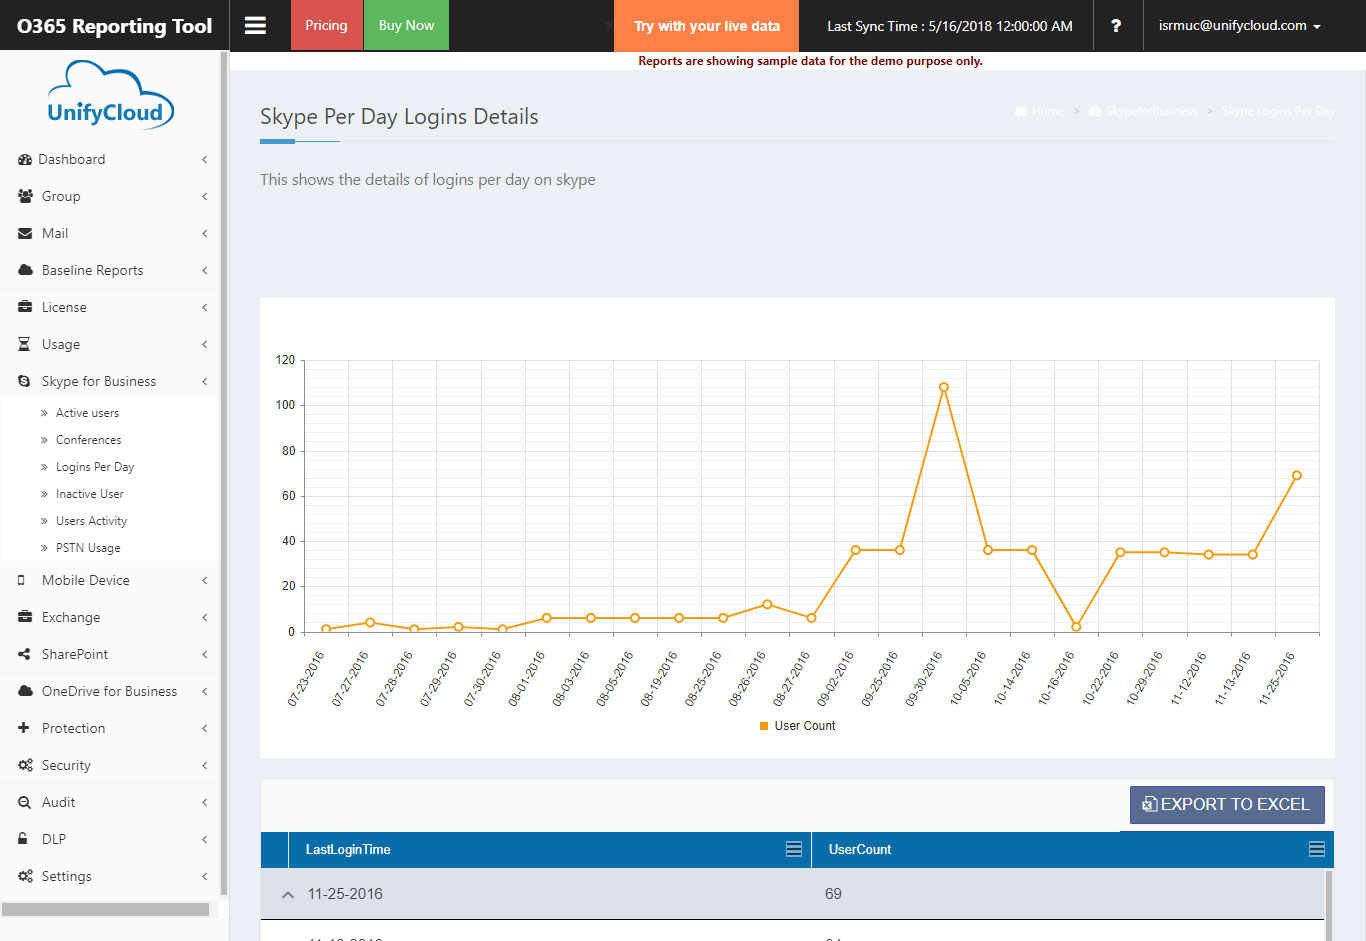This screenshot has height=941, width=1366.
Task: Click the License briefcase icon
Action: pos(25,307)
